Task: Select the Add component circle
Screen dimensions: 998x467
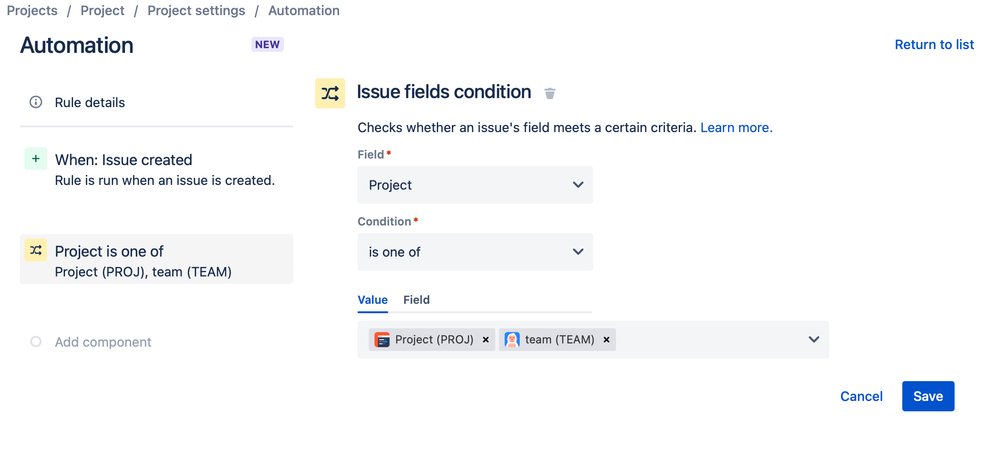Action: point(36,342)
